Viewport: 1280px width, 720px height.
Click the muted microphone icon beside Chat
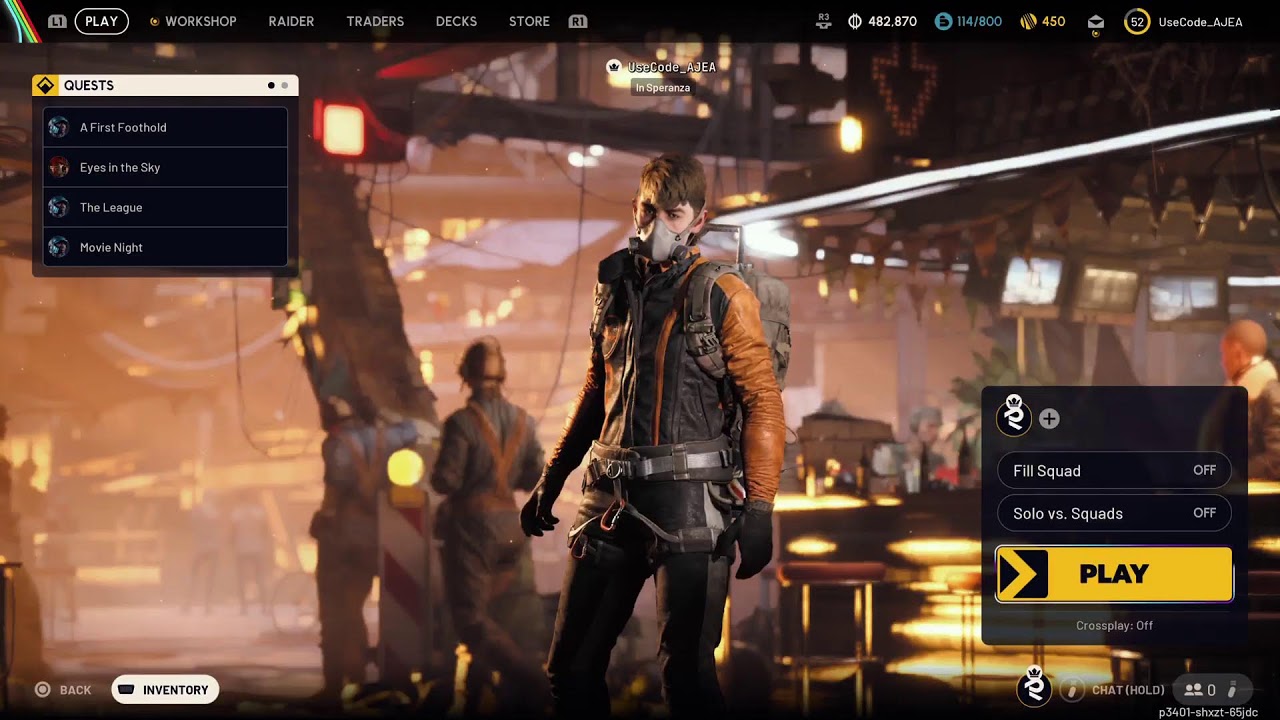pos(1072,690)
